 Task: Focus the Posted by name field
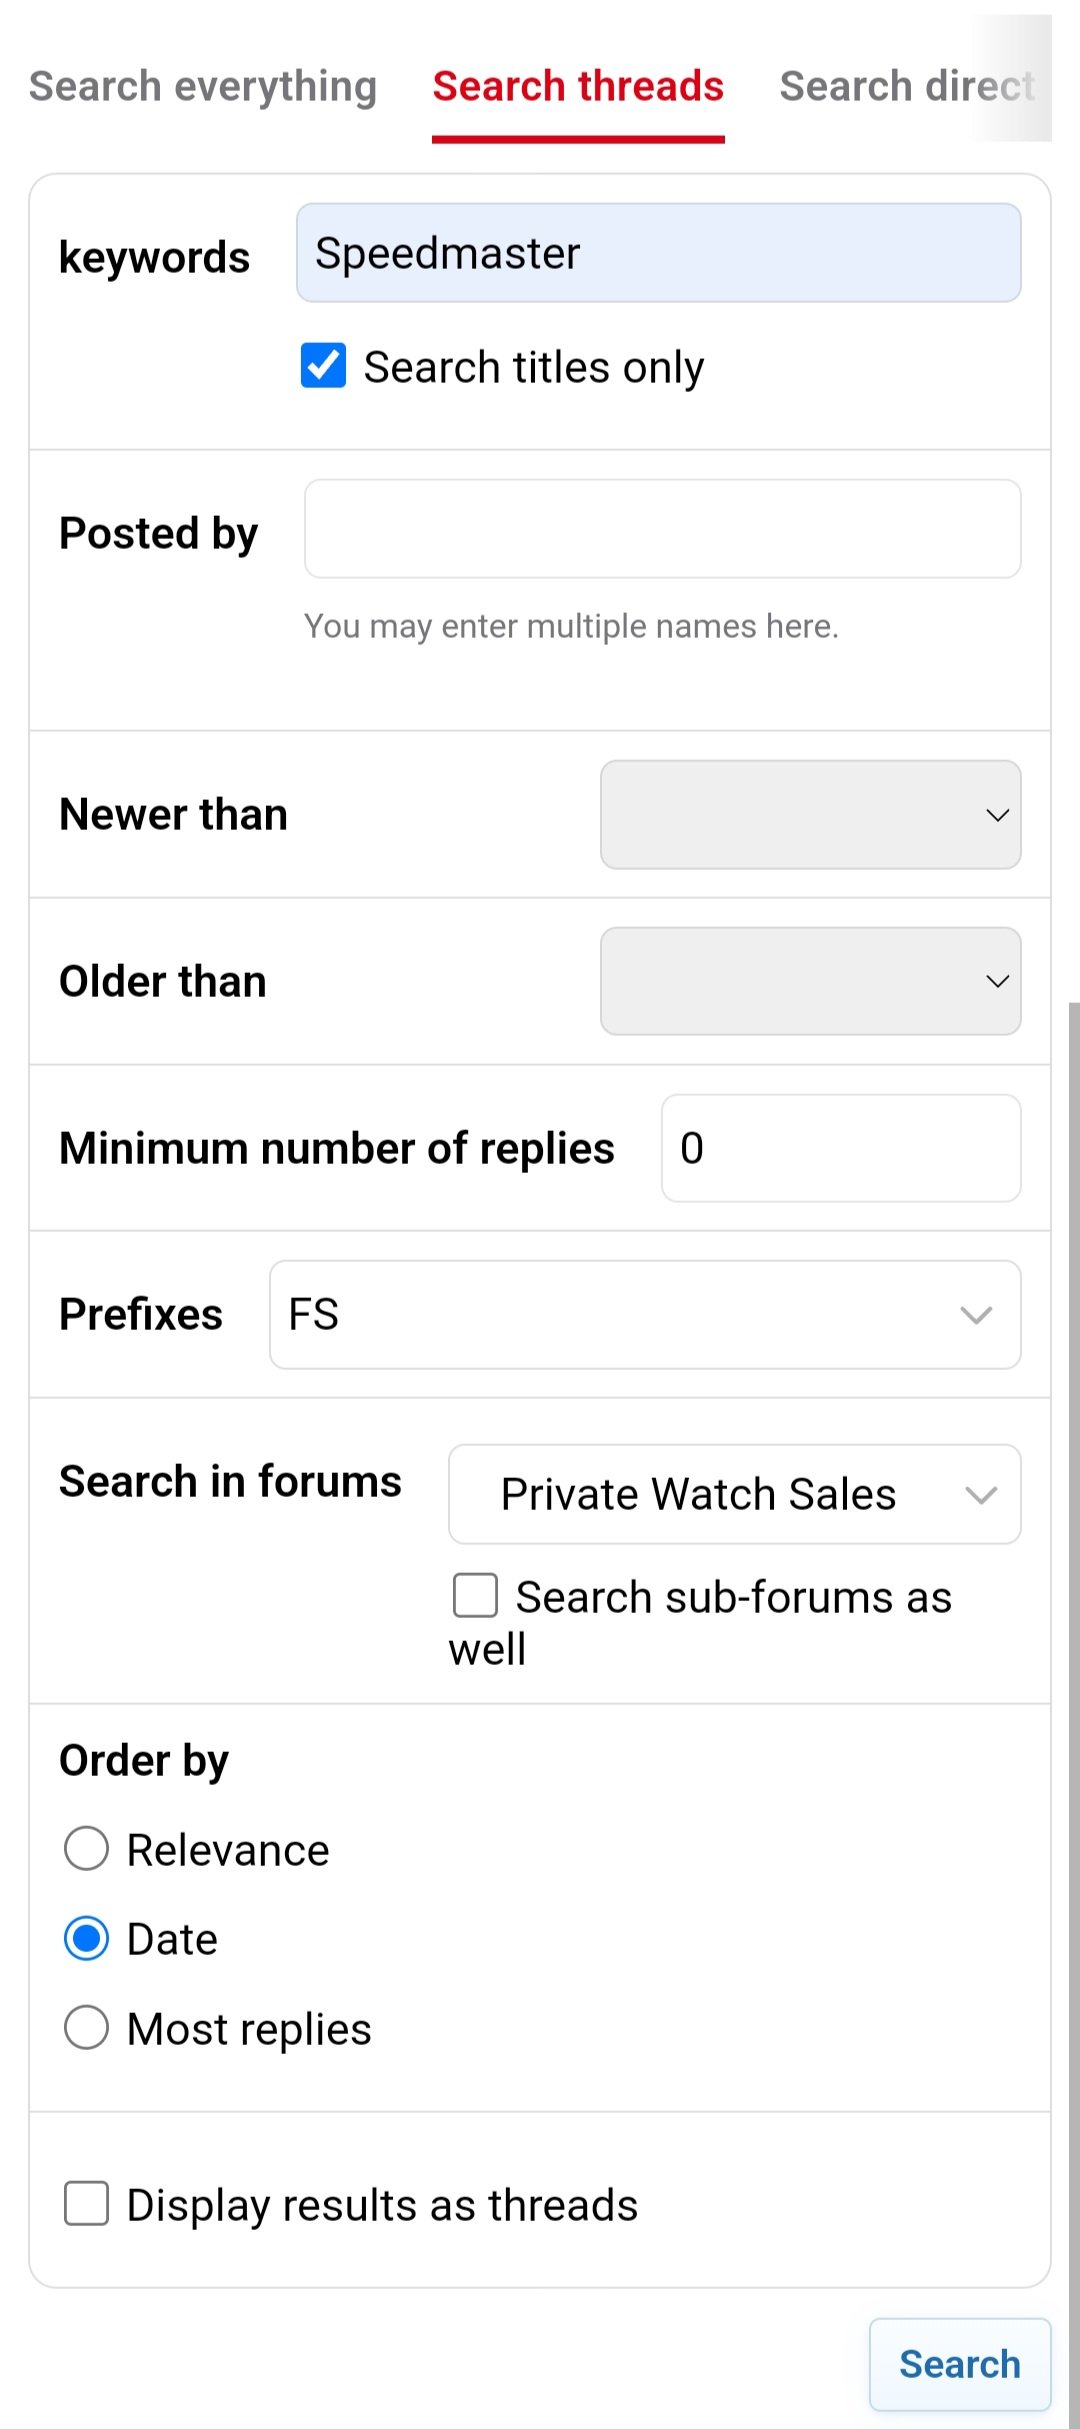point(662,529)
